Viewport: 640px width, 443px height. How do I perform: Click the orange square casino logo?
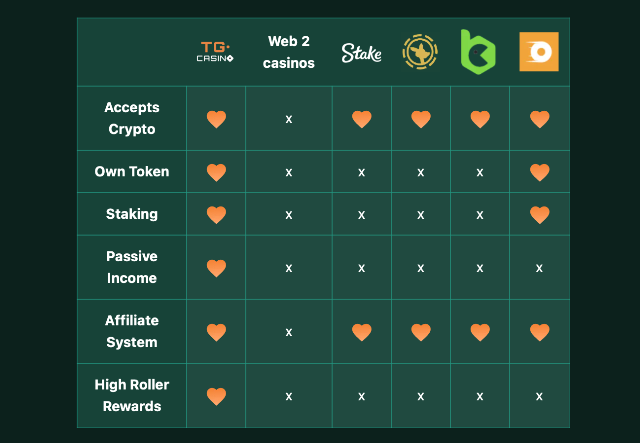click(x=539, y=52)
